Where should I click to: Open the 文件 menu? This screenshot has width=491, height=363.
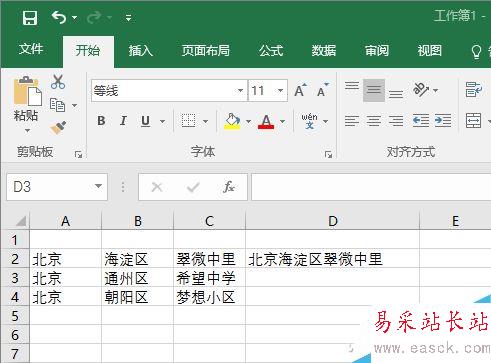click(31, 49)
